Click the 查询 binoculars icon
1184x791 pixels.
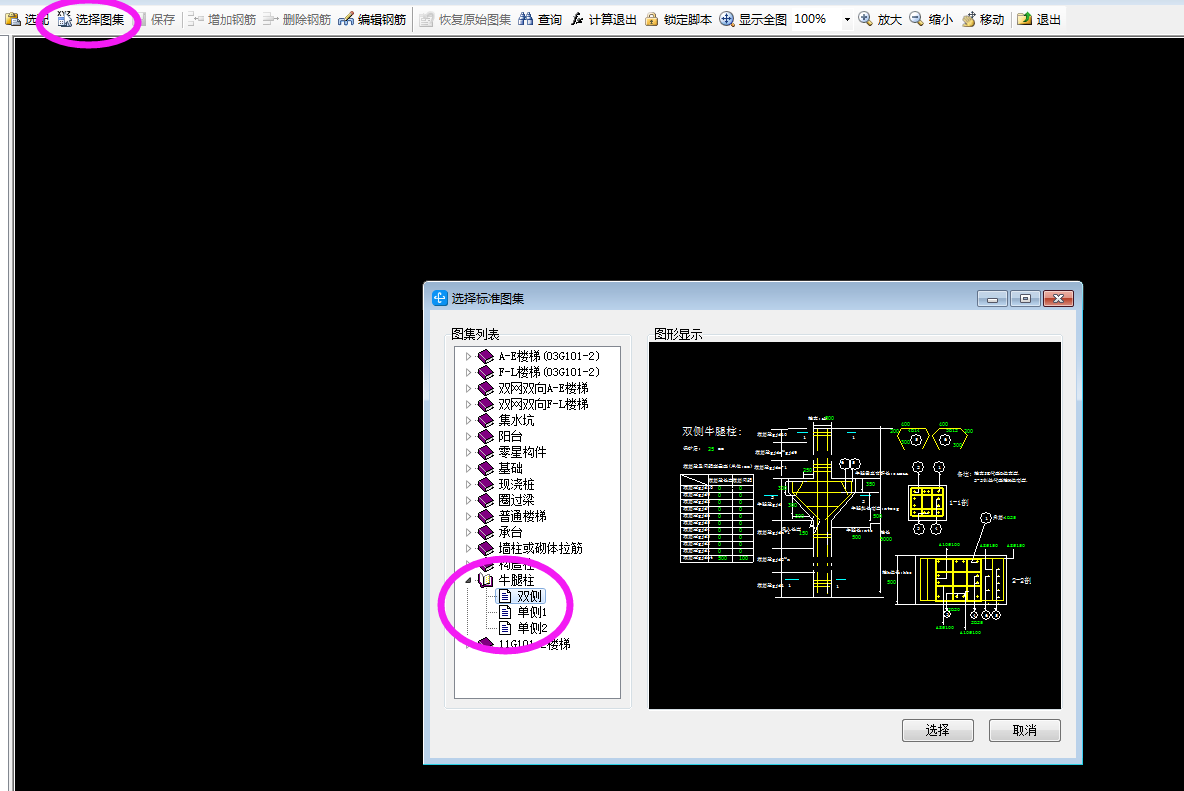[526, 19]
